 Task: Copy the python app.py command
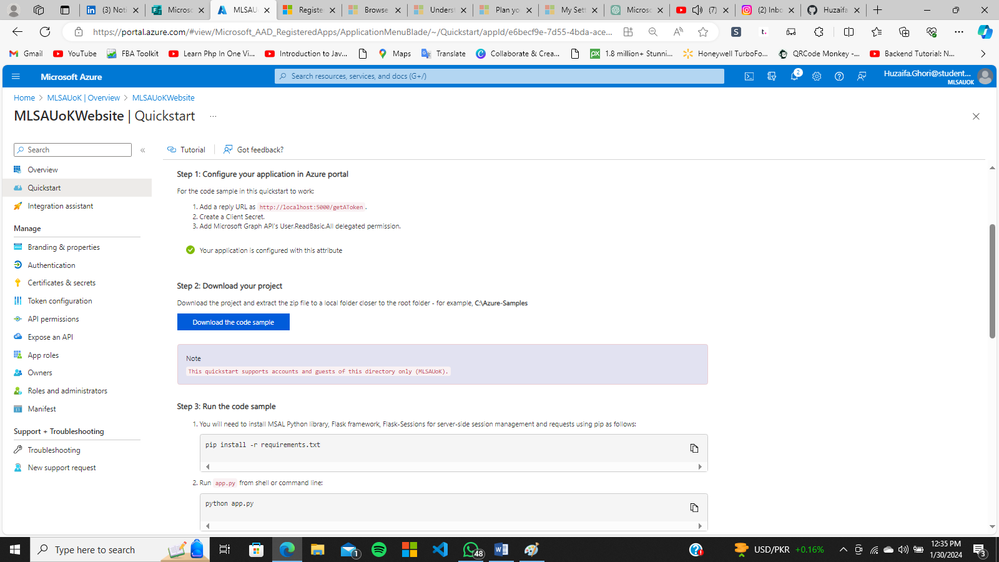pos(694,508)
